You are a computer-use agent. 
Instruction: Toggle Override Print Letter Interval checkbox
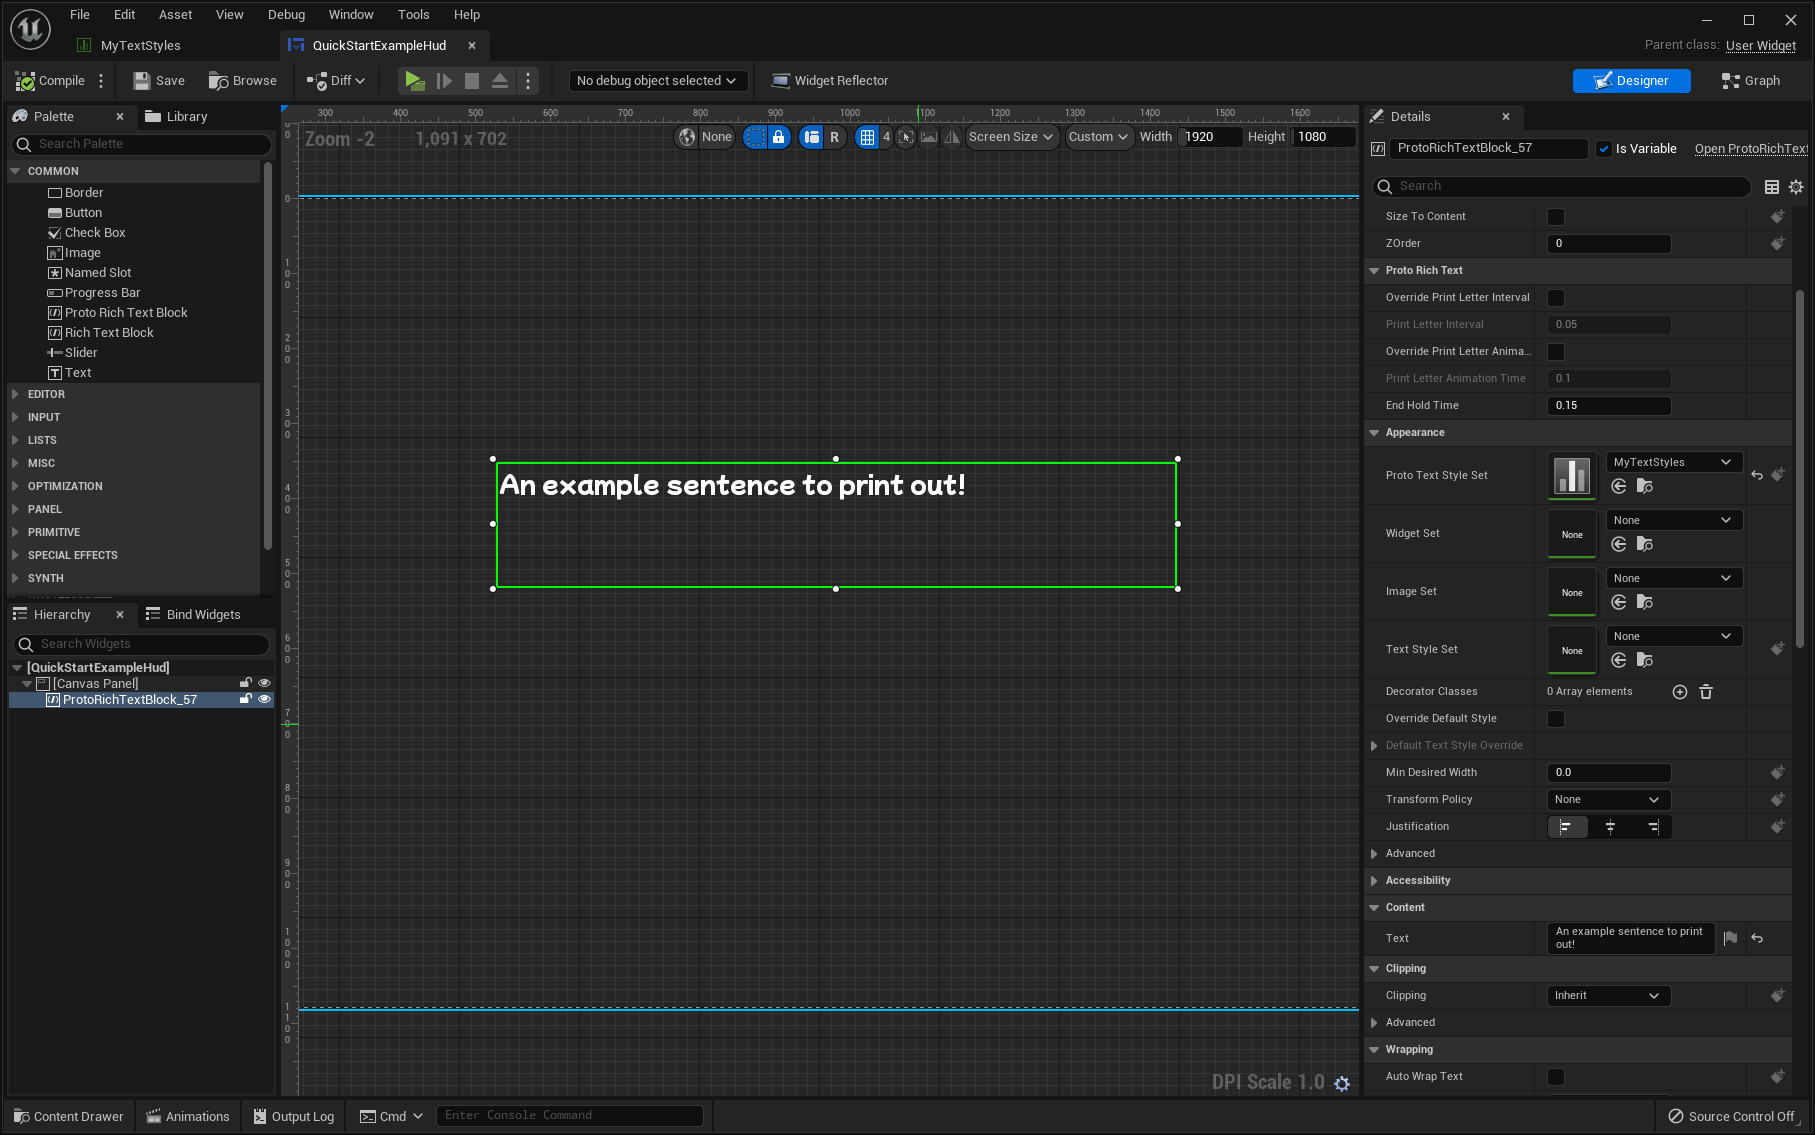[1556, 298]
